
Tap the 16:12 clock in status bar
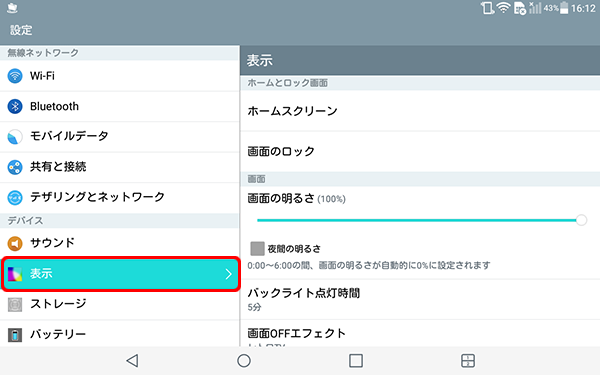coord(583,8)
